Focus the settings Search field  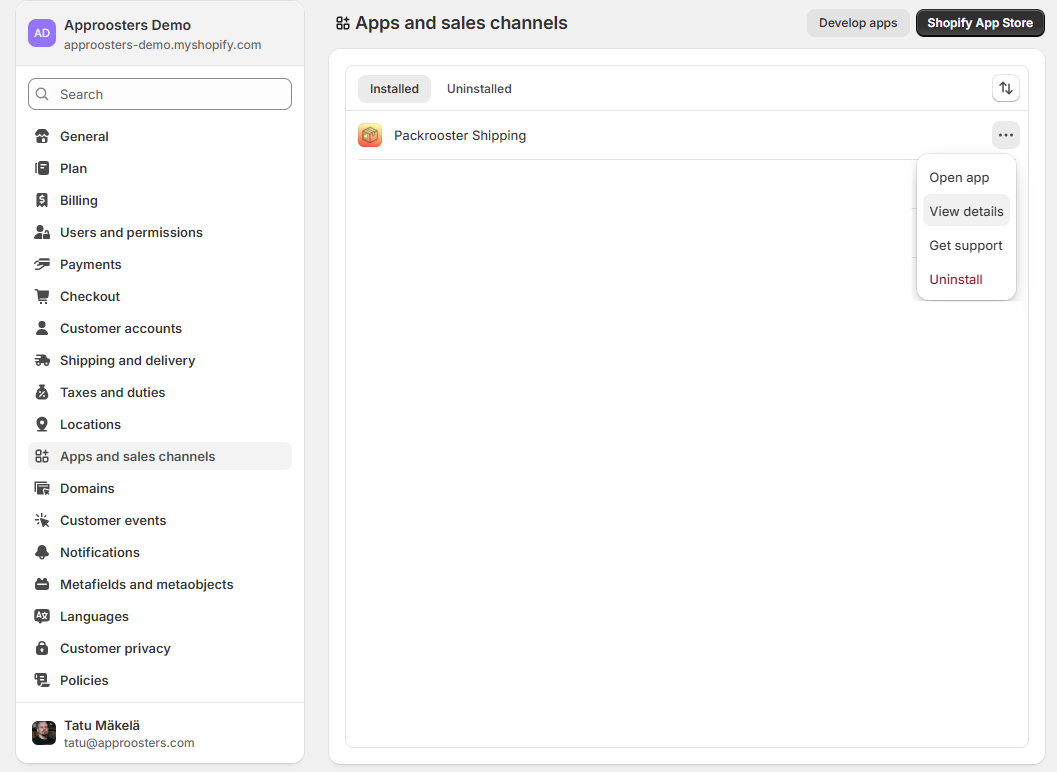[160, 94]
